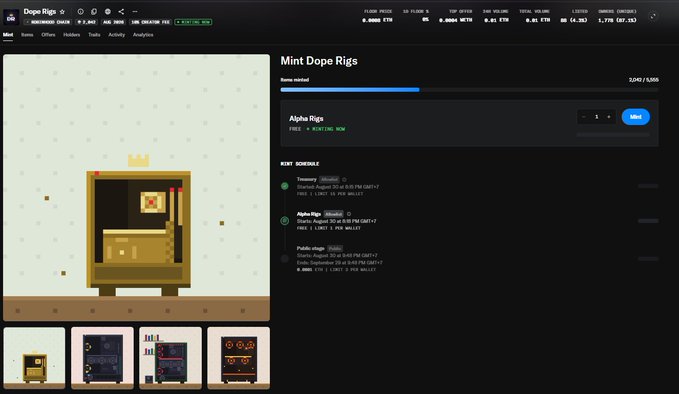Favorite Dope Rigs with the star icon
679x394 pixels.
[x=62, y=12]
